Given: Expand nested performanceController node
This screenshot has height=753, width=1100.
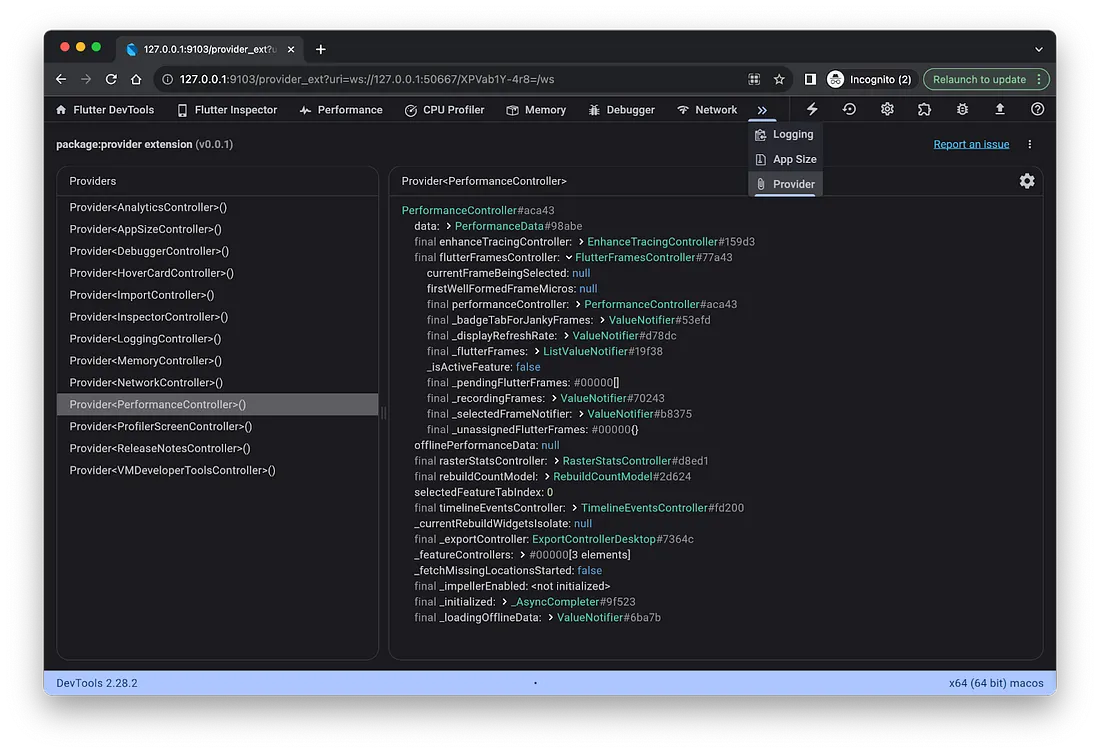Looking at the screenshot, I should click(x=577, y=305).
